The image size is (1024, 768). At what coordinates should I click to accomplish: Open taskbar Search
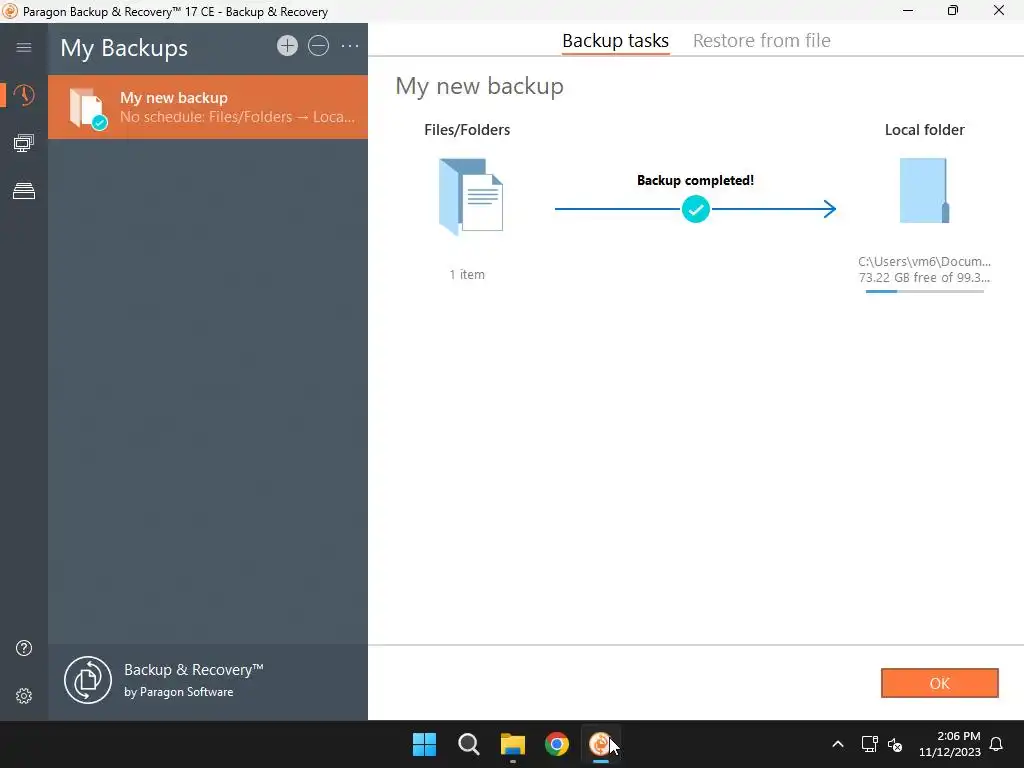tap(468, 744)
